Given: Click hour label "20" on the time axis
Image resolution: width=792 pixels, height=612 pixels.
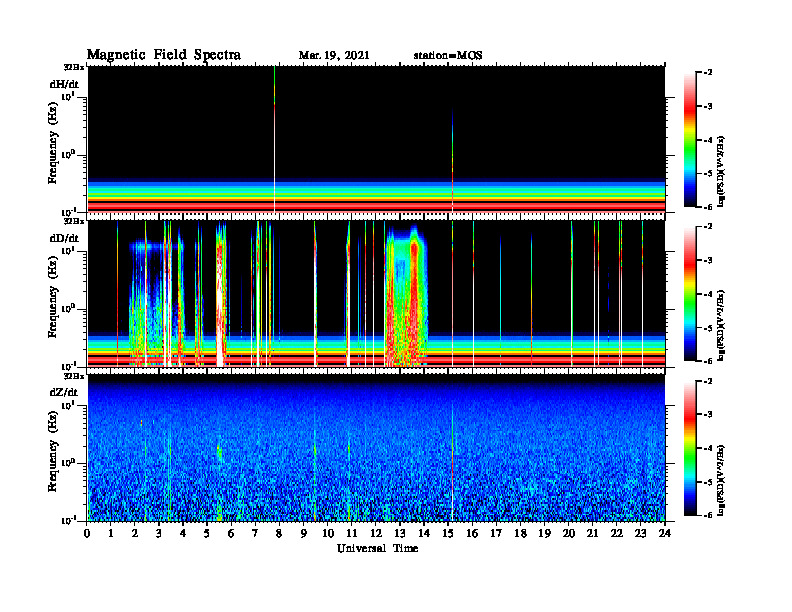Looking at the screenshot, I should pos(568,533).
